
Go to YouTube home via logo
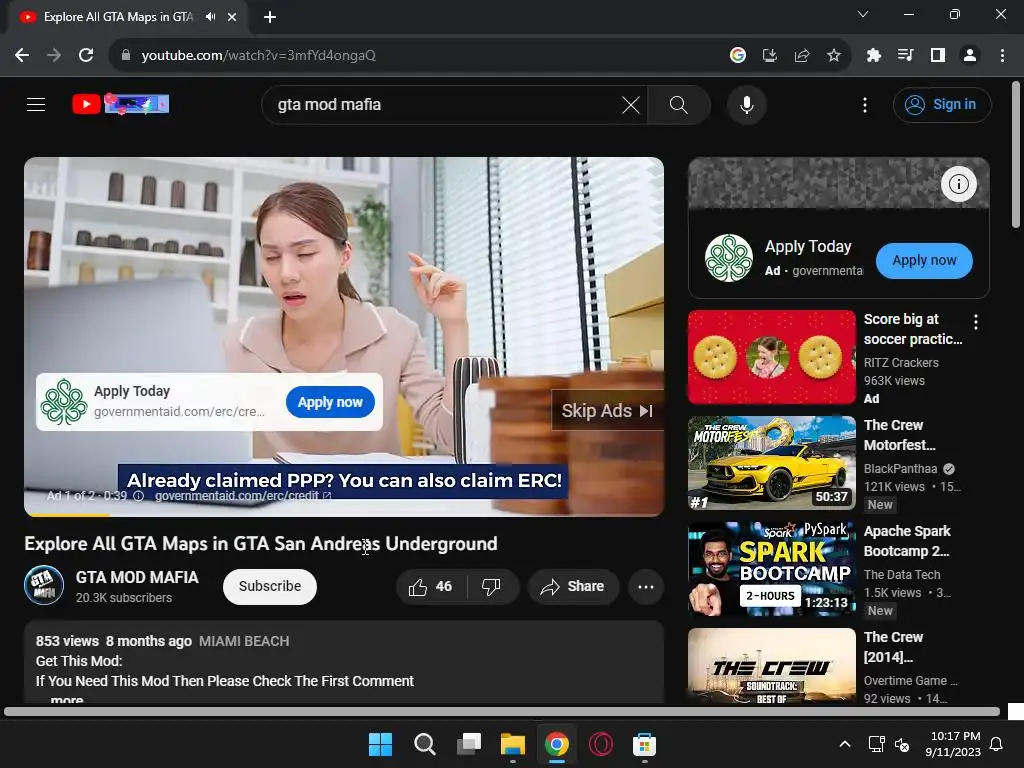coord(121,104)
